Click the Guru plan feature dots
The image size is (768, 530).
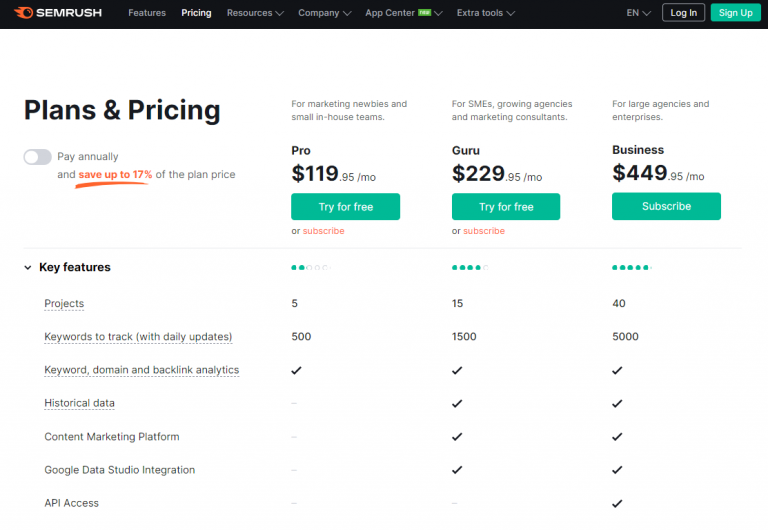click(x=470, y=267)
